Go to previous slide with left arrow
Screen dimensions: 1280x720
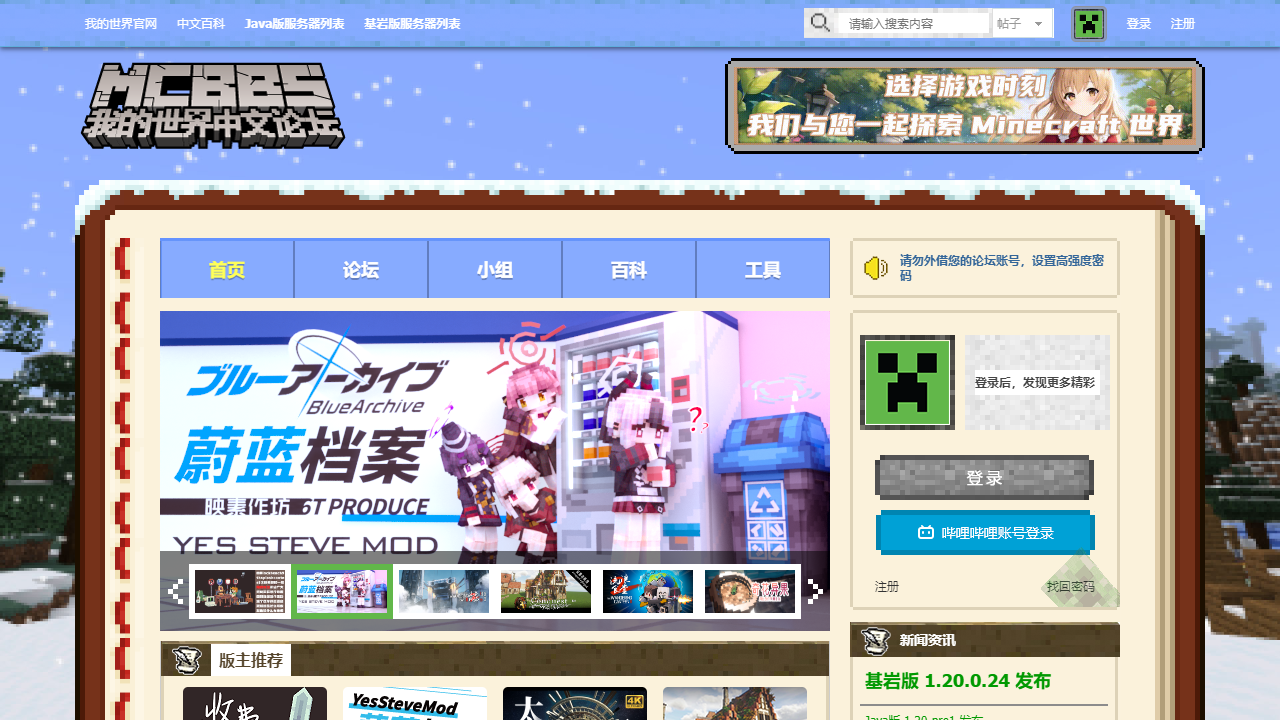[x=175, y=592]
